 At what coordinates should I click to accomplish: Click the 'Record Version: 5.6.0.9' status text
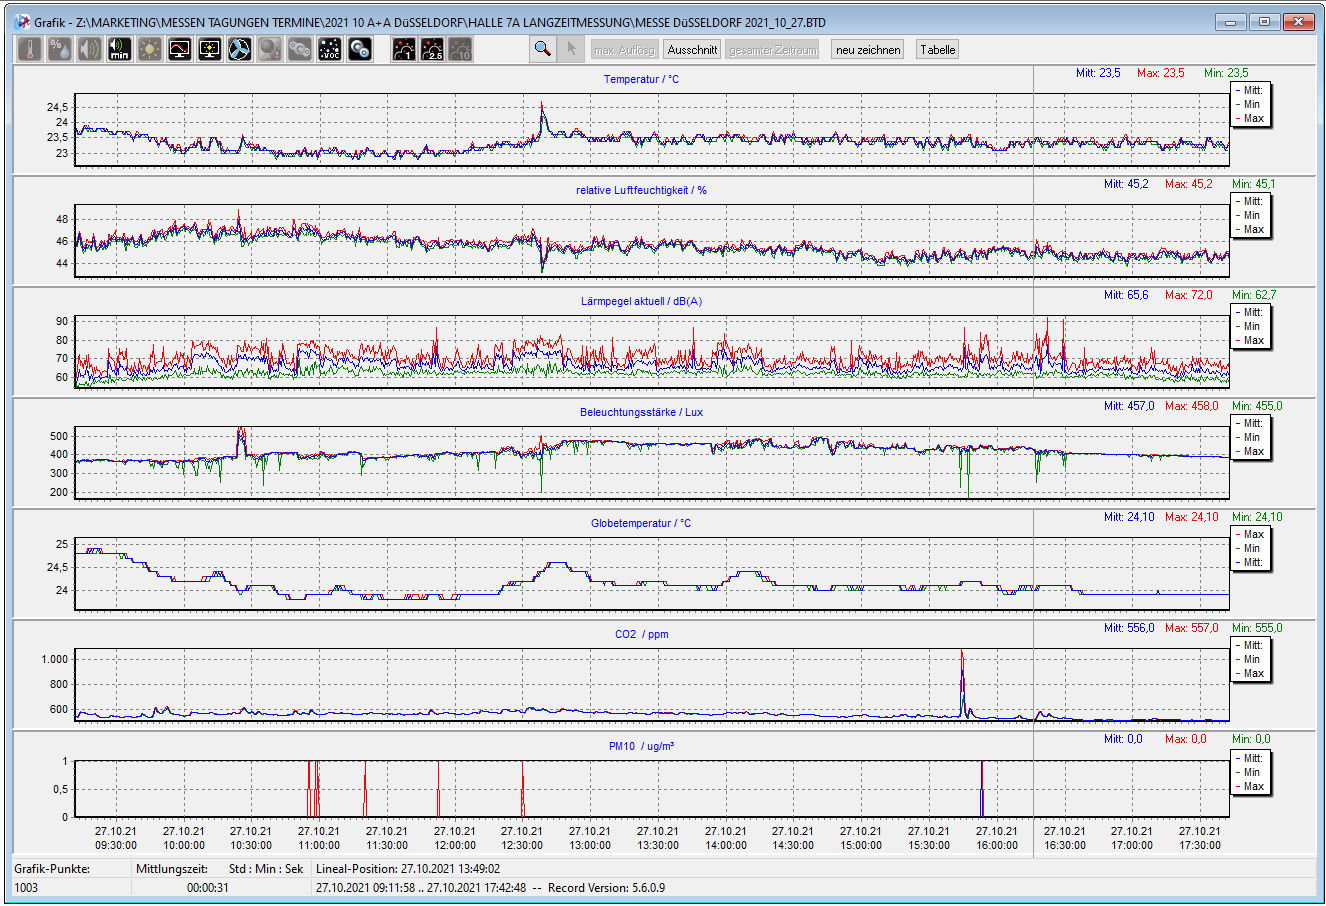coord(606,887)
